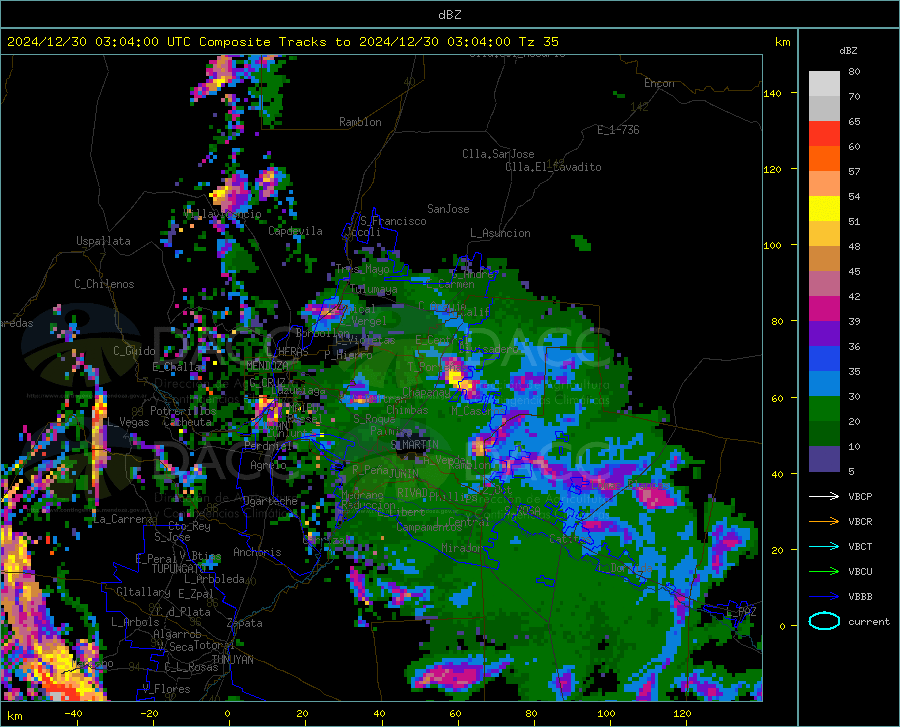Click the green VBCU arrow icon
Image resolution: width=900 pixels, height=727 pixels.
point(824,572)
